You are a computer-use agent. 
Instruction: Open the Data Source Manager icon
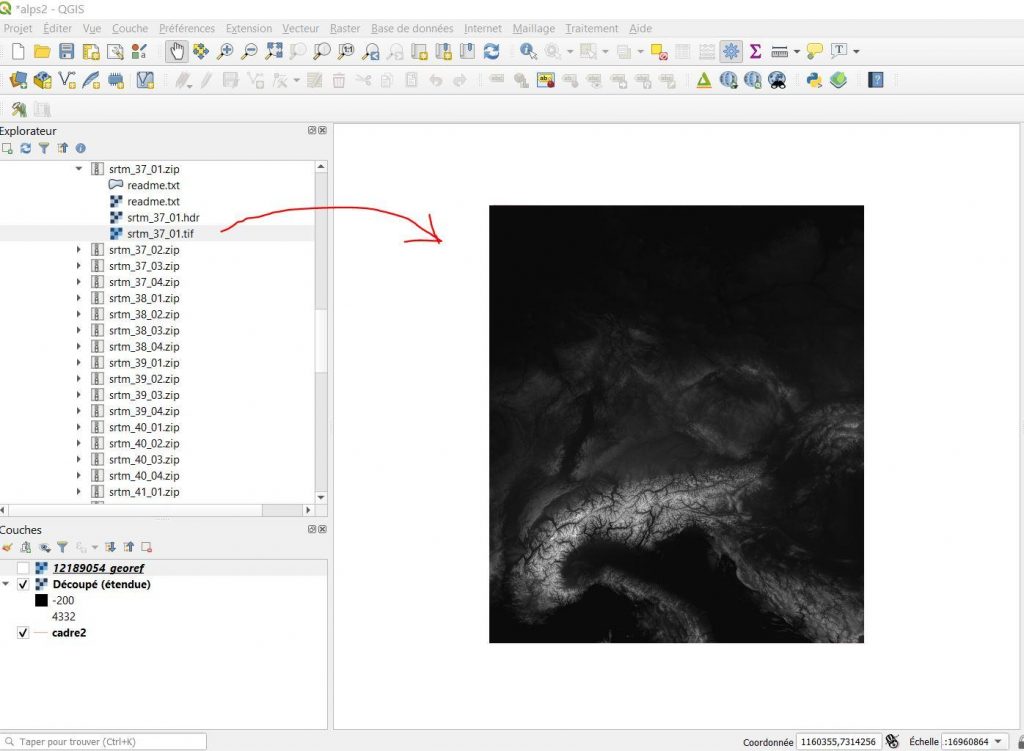(x=18, y=80)
